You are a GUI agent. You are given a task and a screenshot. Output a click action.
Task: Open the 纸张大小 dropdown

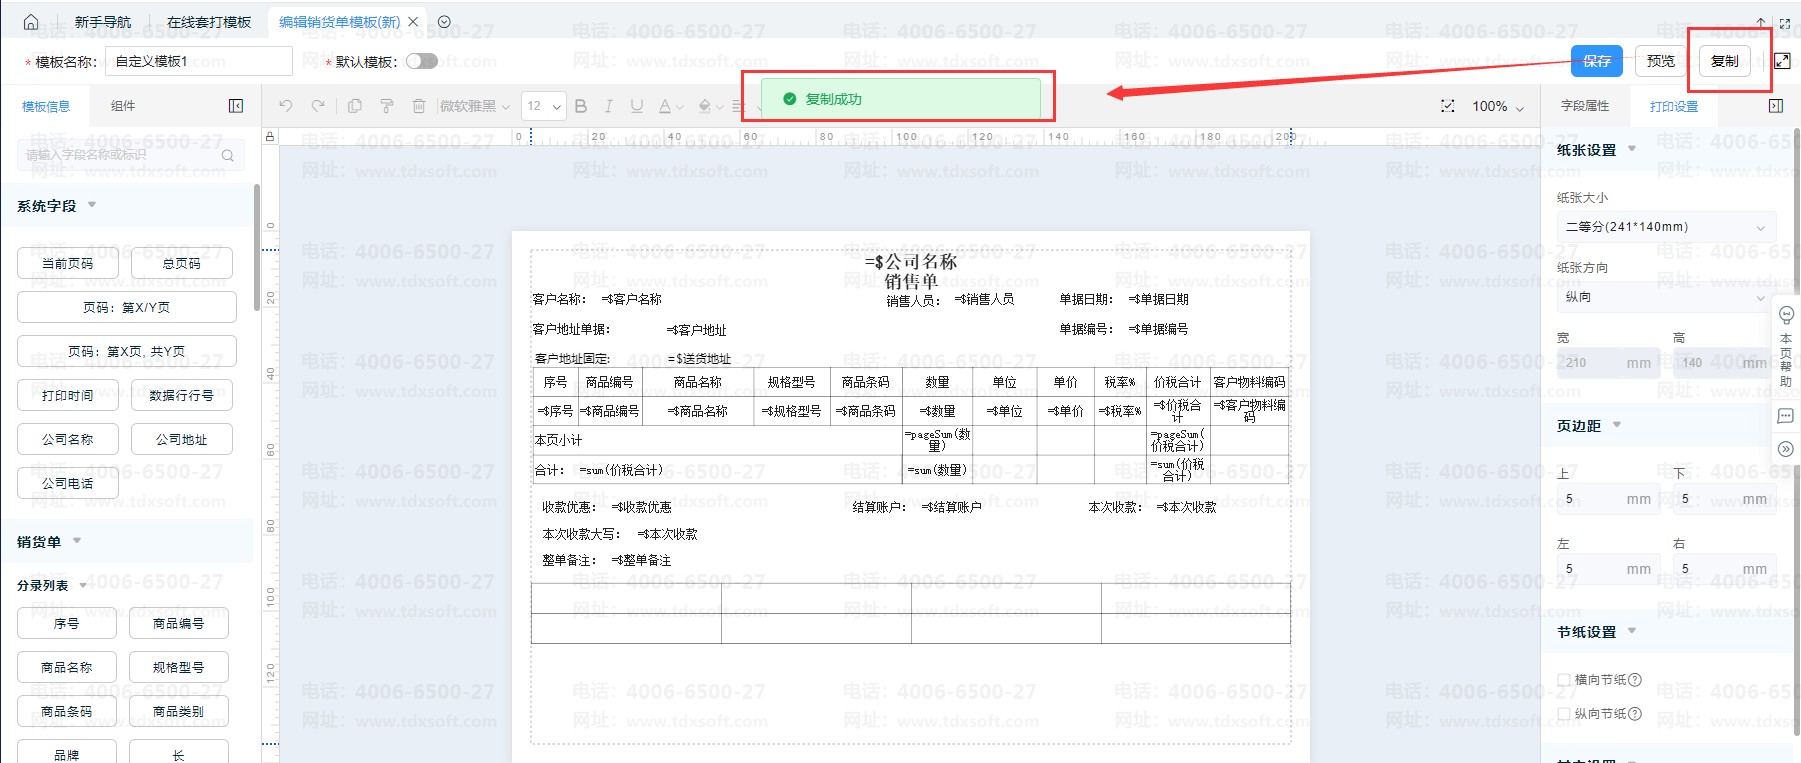1666,227
